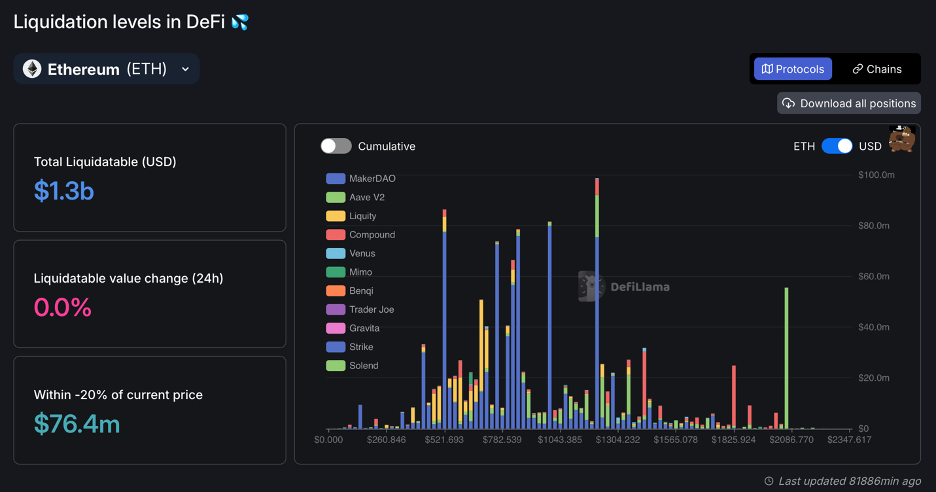
Task: Toggle Benqi legend entry
Action: click(x=350, y=291)
